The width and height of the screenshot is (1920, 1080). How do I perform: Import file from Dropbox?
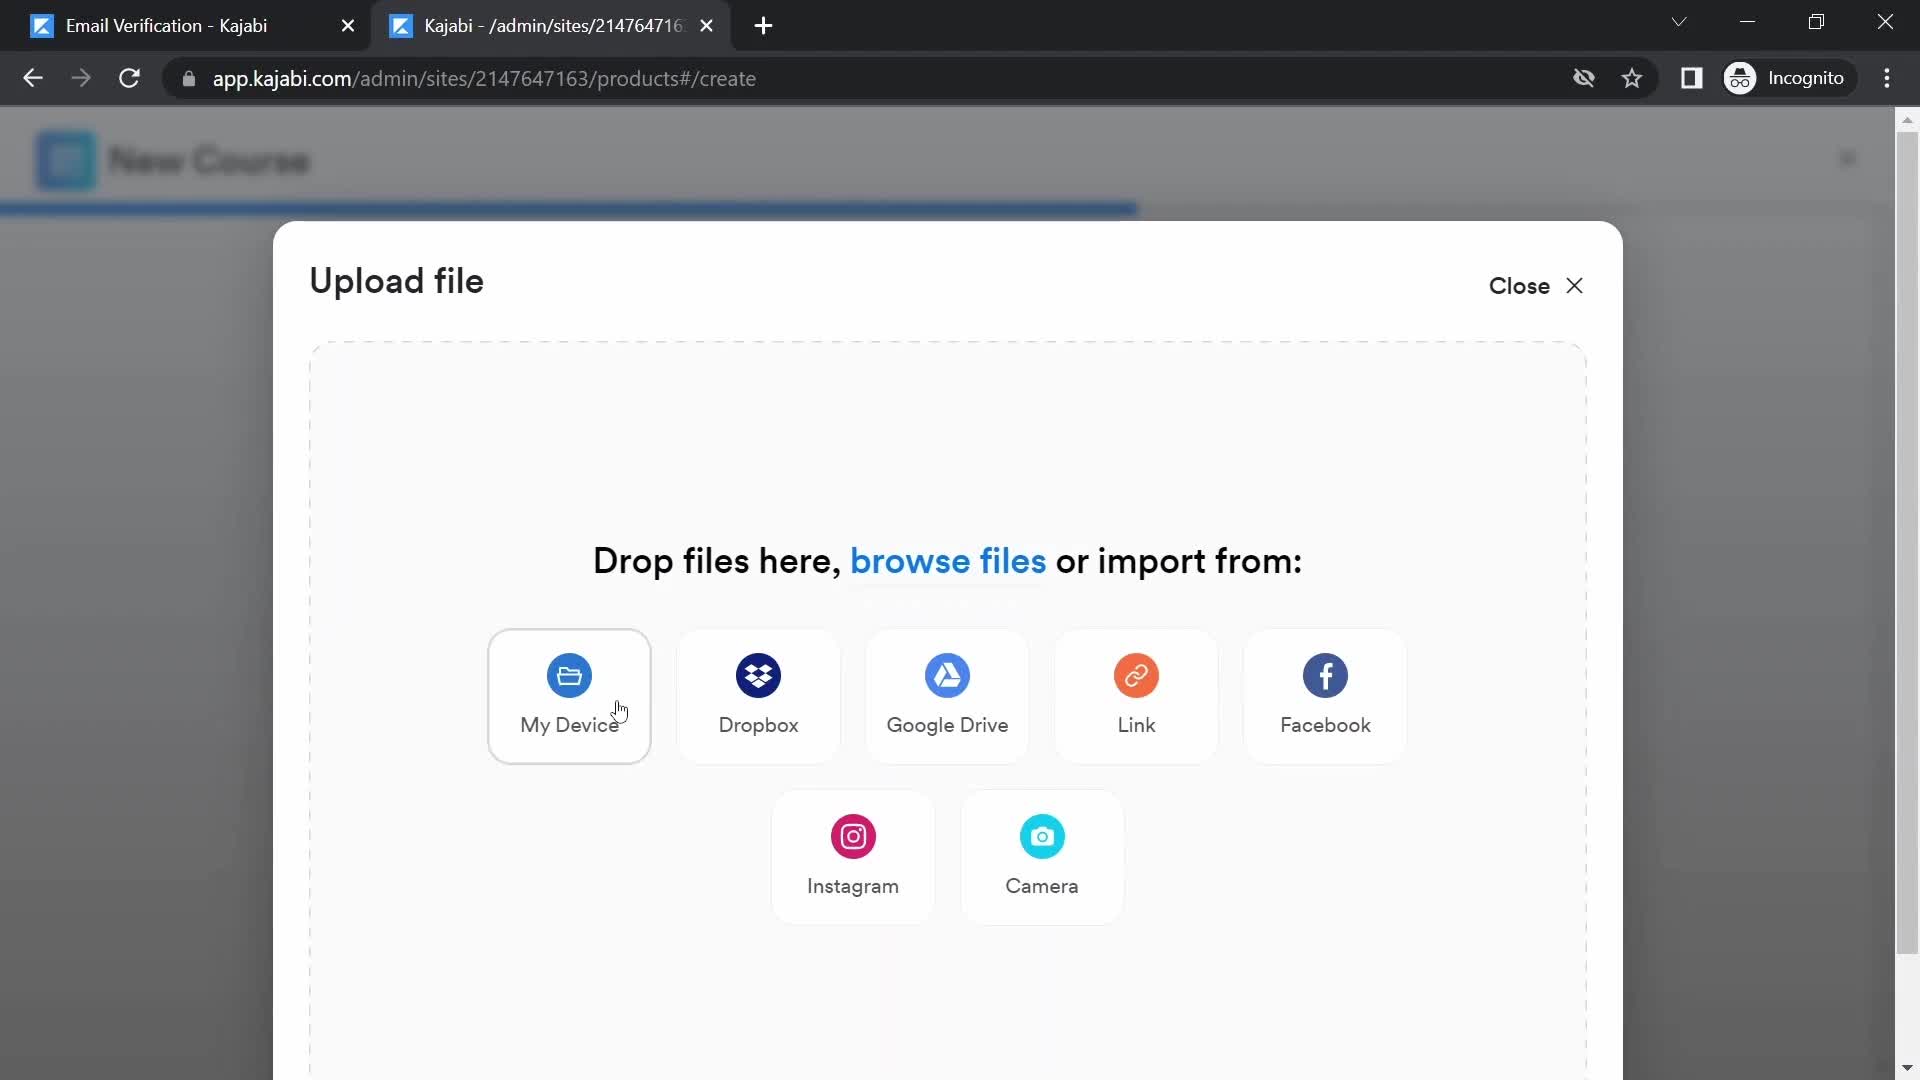[x=758, y=696]
